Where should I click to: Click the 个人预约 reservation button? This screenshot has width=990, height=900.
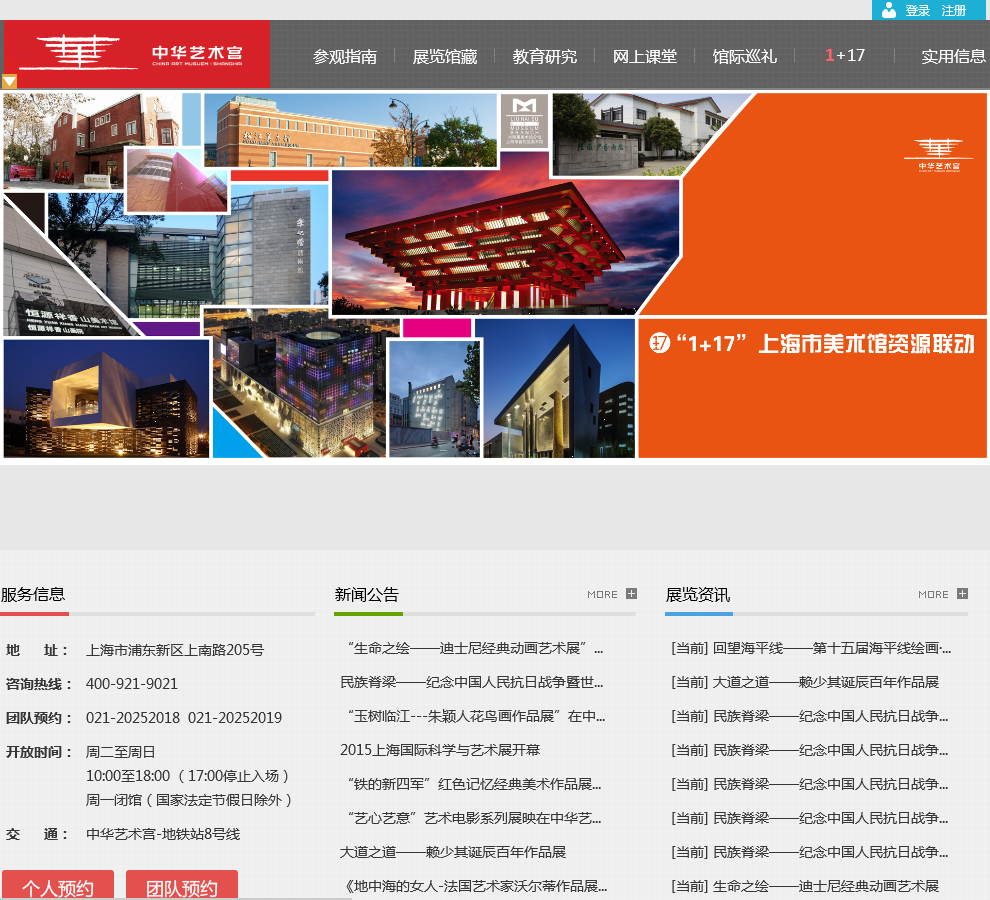coord(57,885)
